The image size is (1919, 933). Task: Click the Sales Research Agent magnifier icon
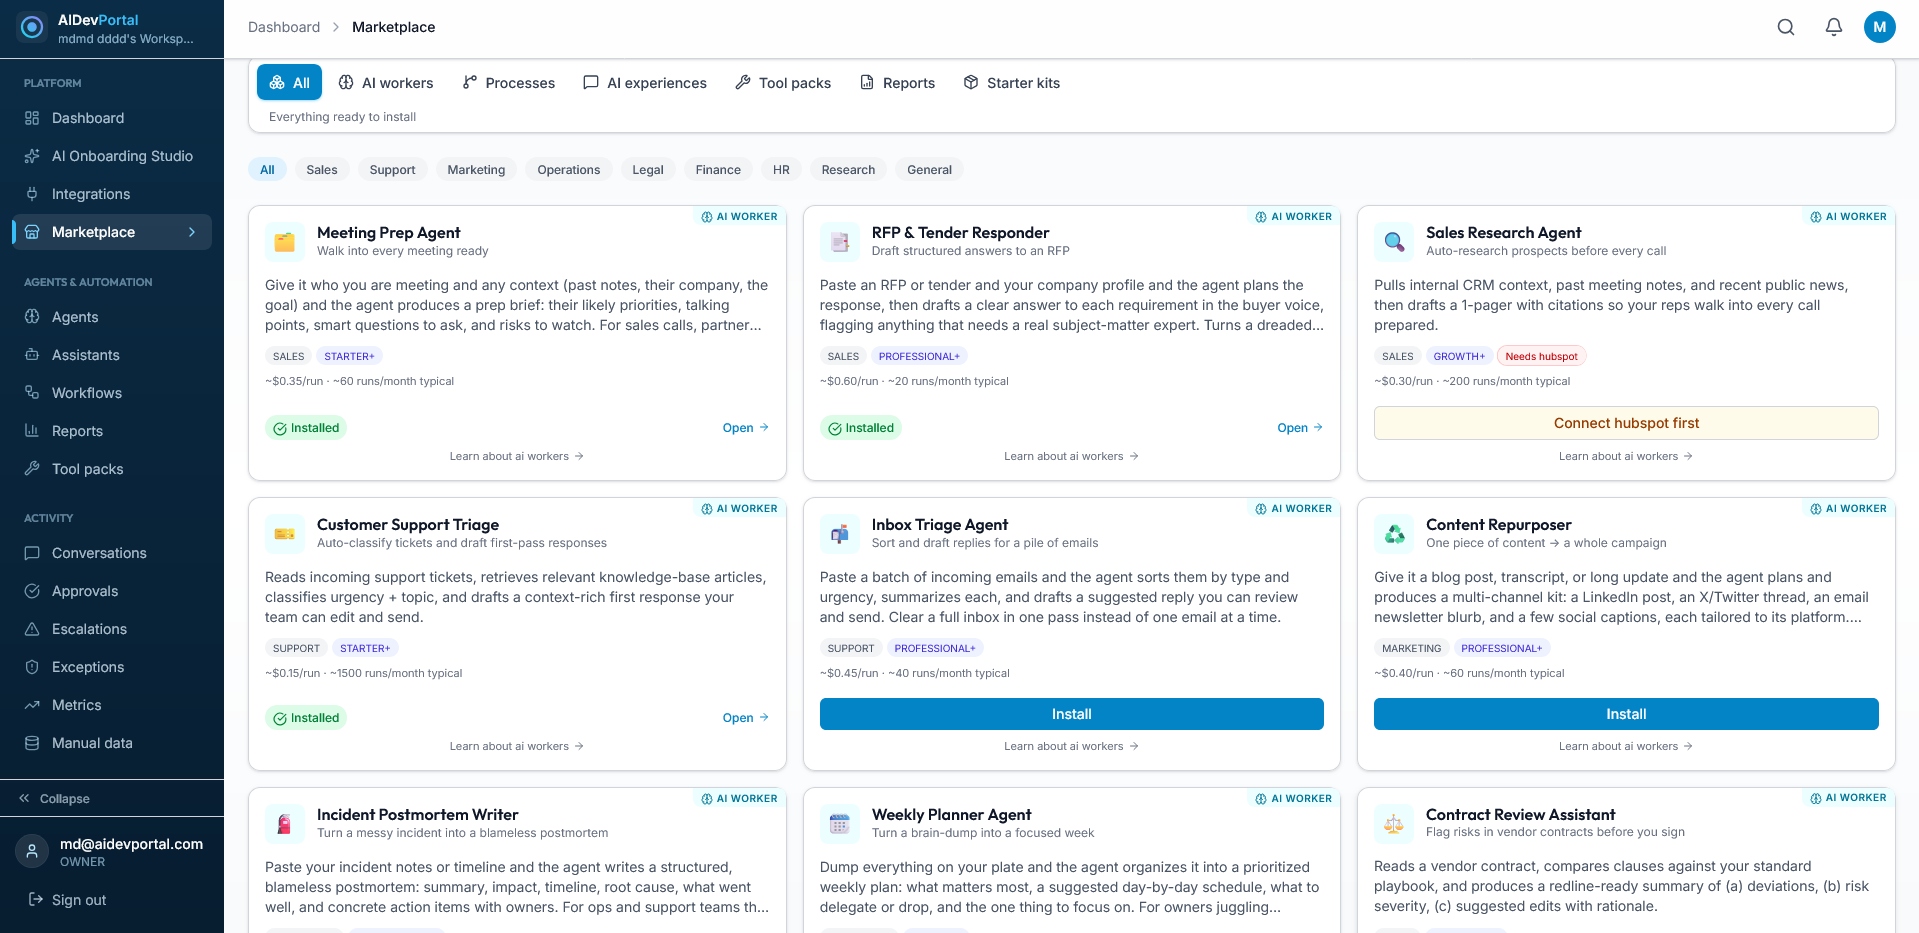[1394, 242]
